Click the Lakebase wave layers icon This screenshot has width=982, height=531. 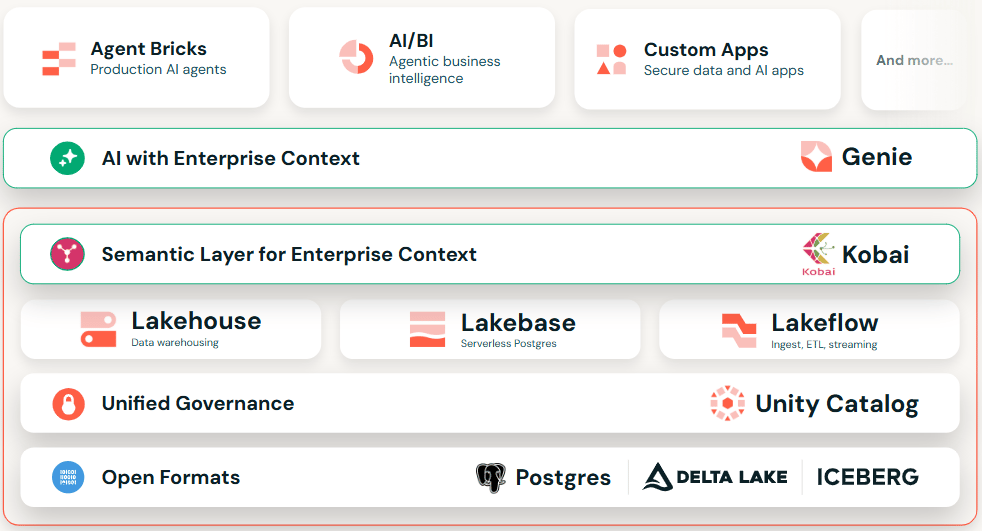pyautogui.click(x=427, y=329)
